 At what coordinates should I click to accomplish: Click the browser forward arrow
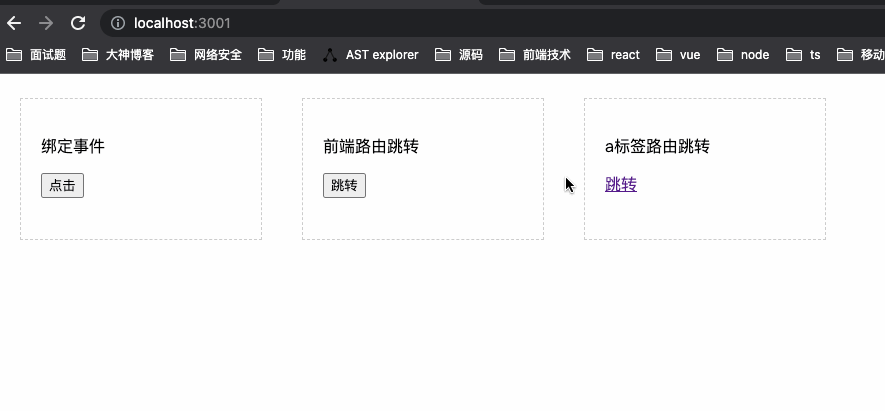pyautogui.click(x=46, y=23)
